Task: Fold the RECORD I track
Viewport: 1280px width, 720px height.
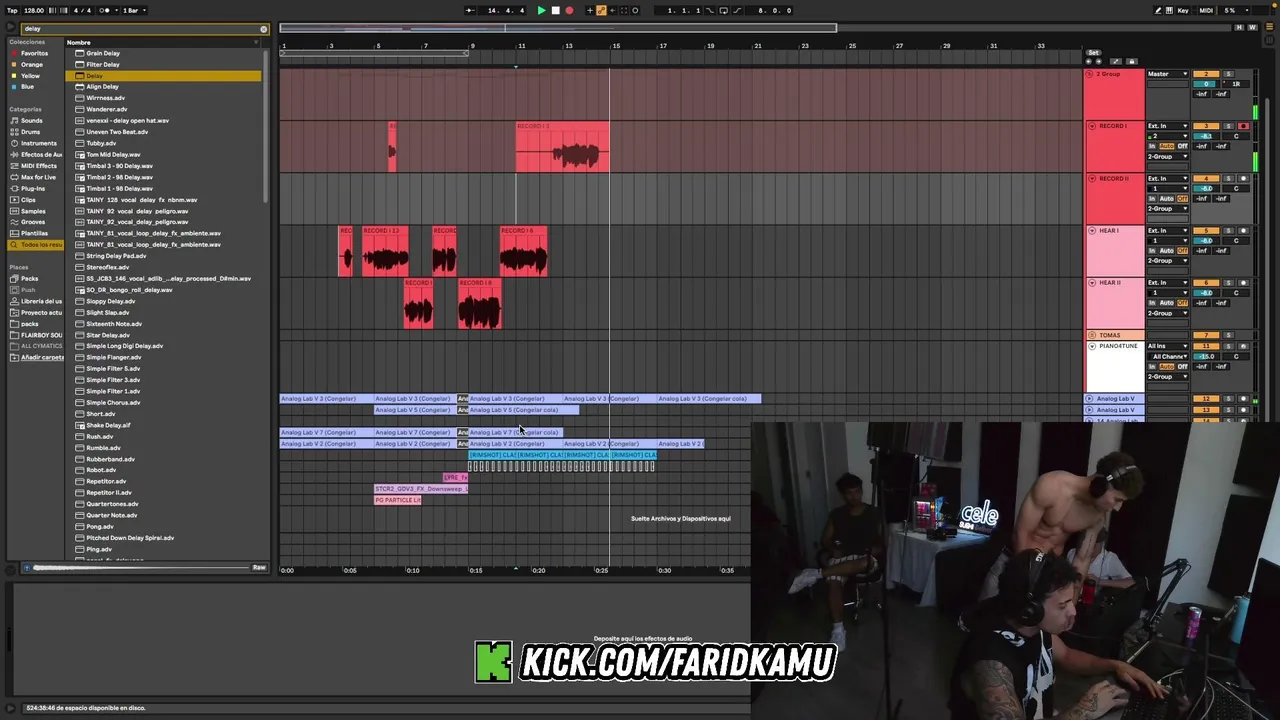Action: coord(1092,126)
